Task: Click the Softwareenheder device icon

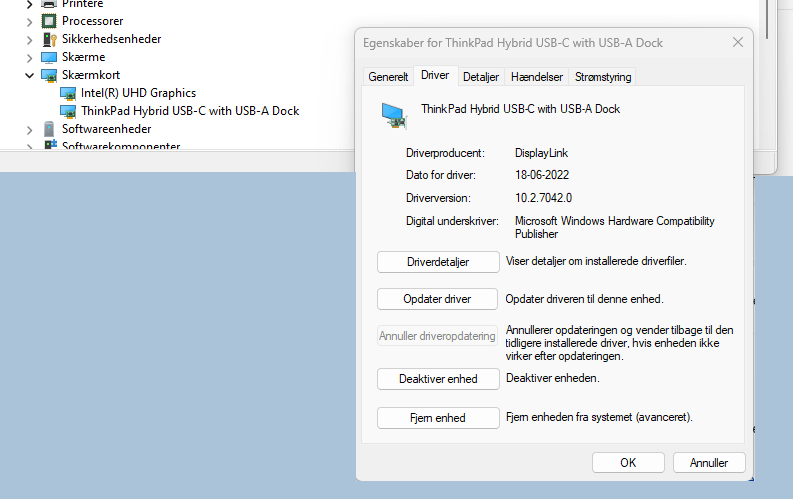Action: pos(49,129)
